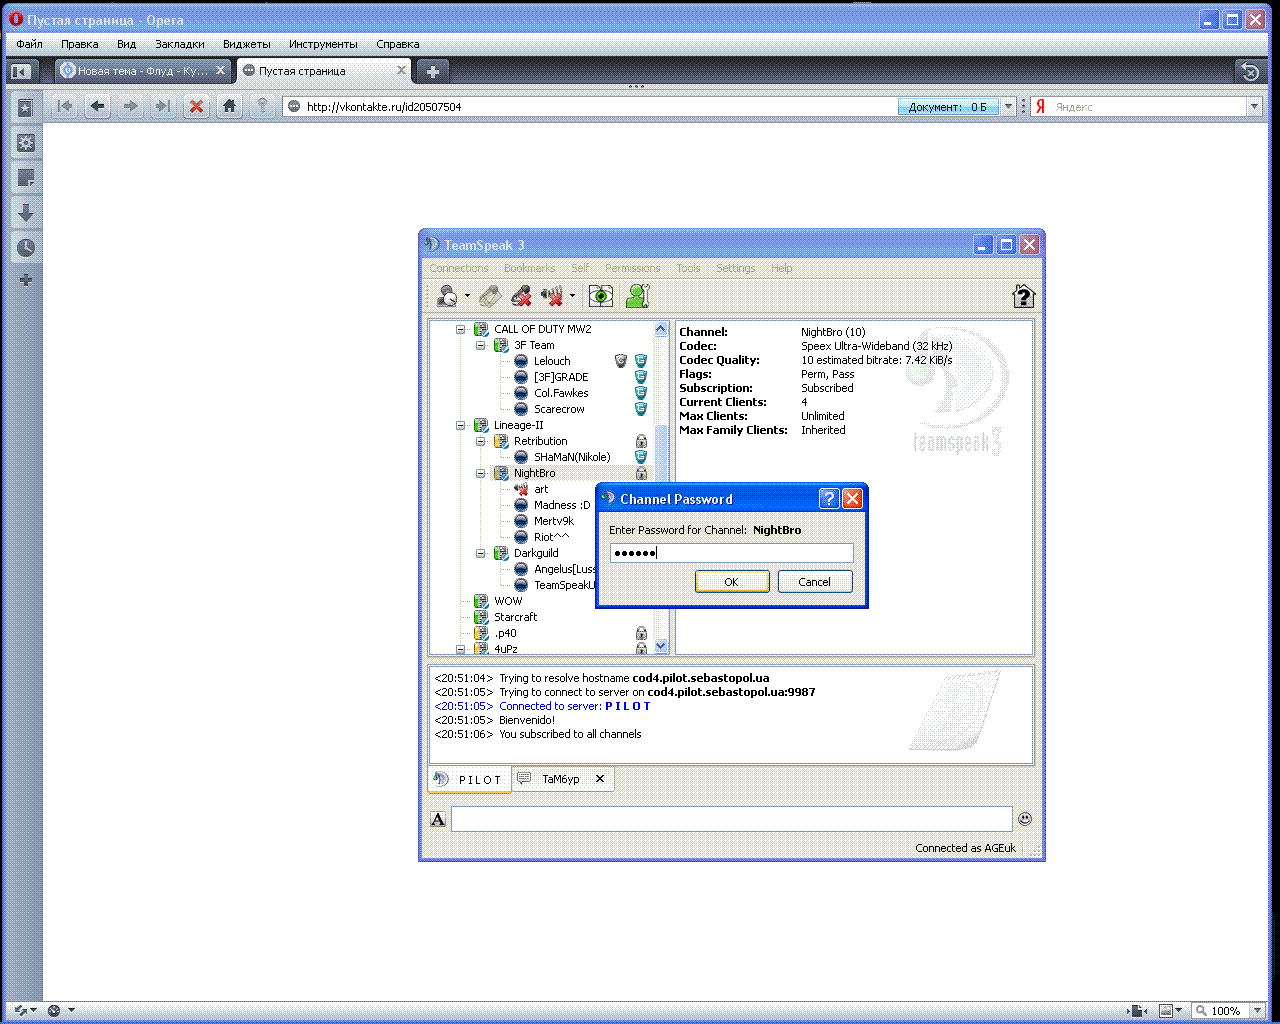Collapse the Darkguild channel
The height and width of the screenshot is (1024, 1280).
coord(481,553)
